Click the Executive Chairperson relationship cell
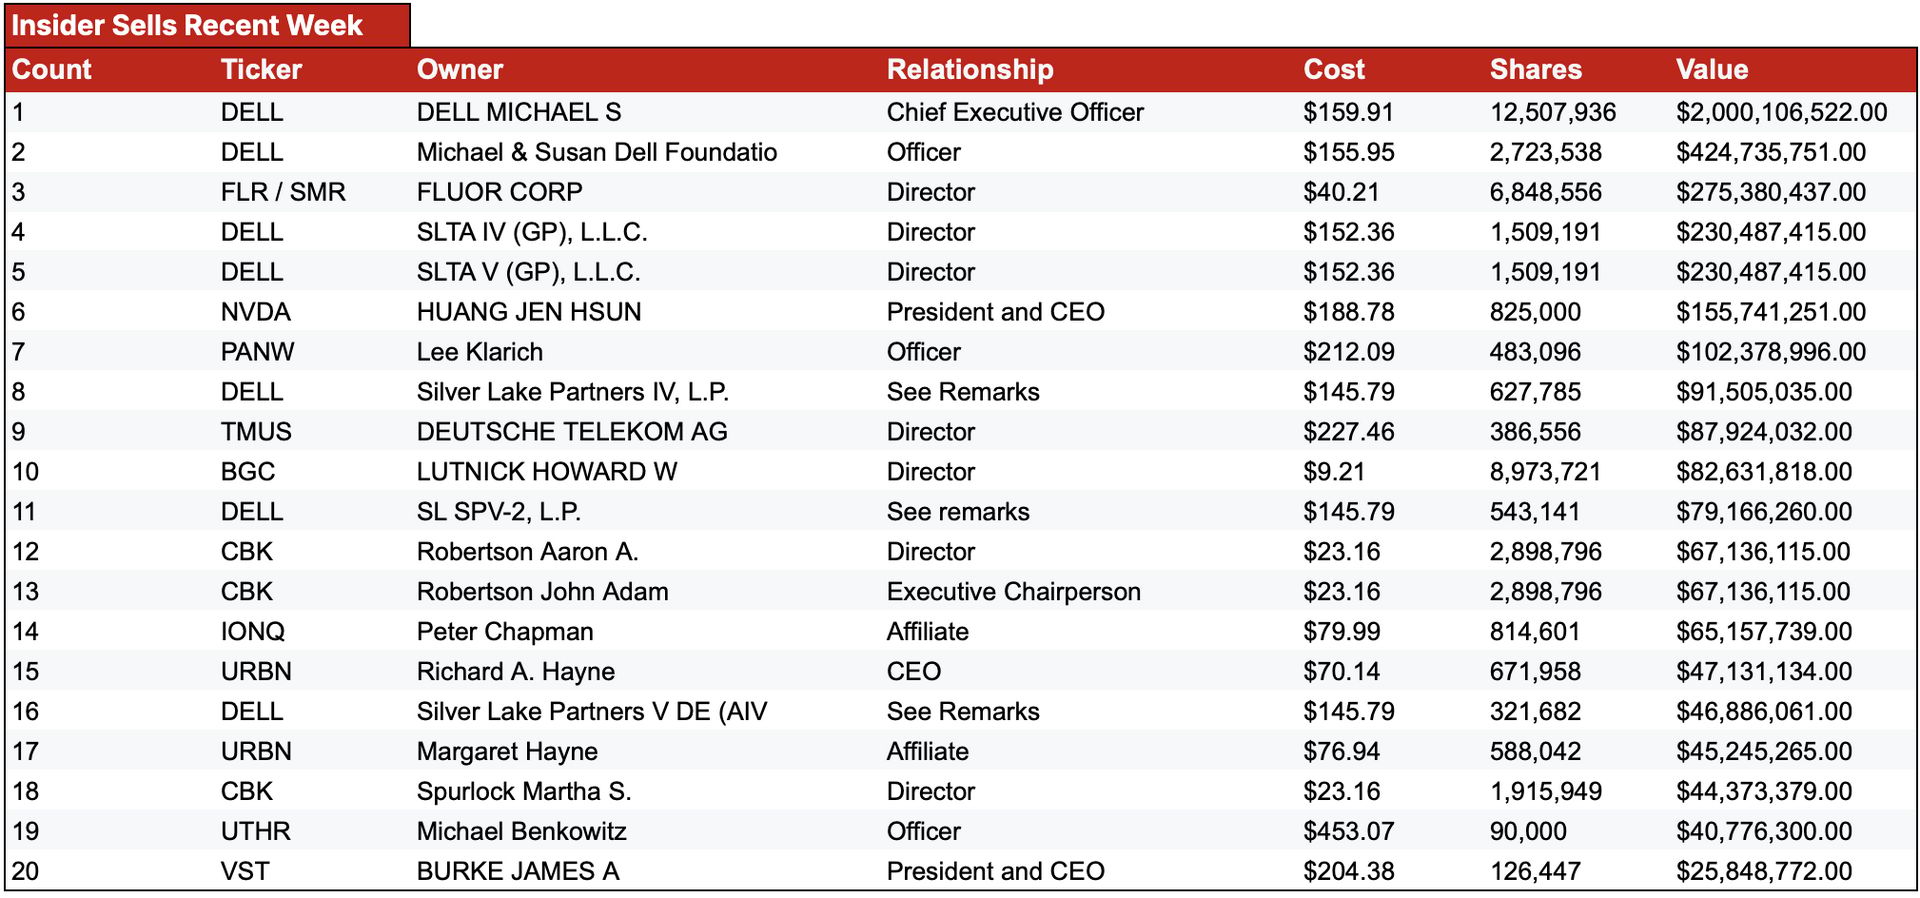 (x=1013, y=592)
